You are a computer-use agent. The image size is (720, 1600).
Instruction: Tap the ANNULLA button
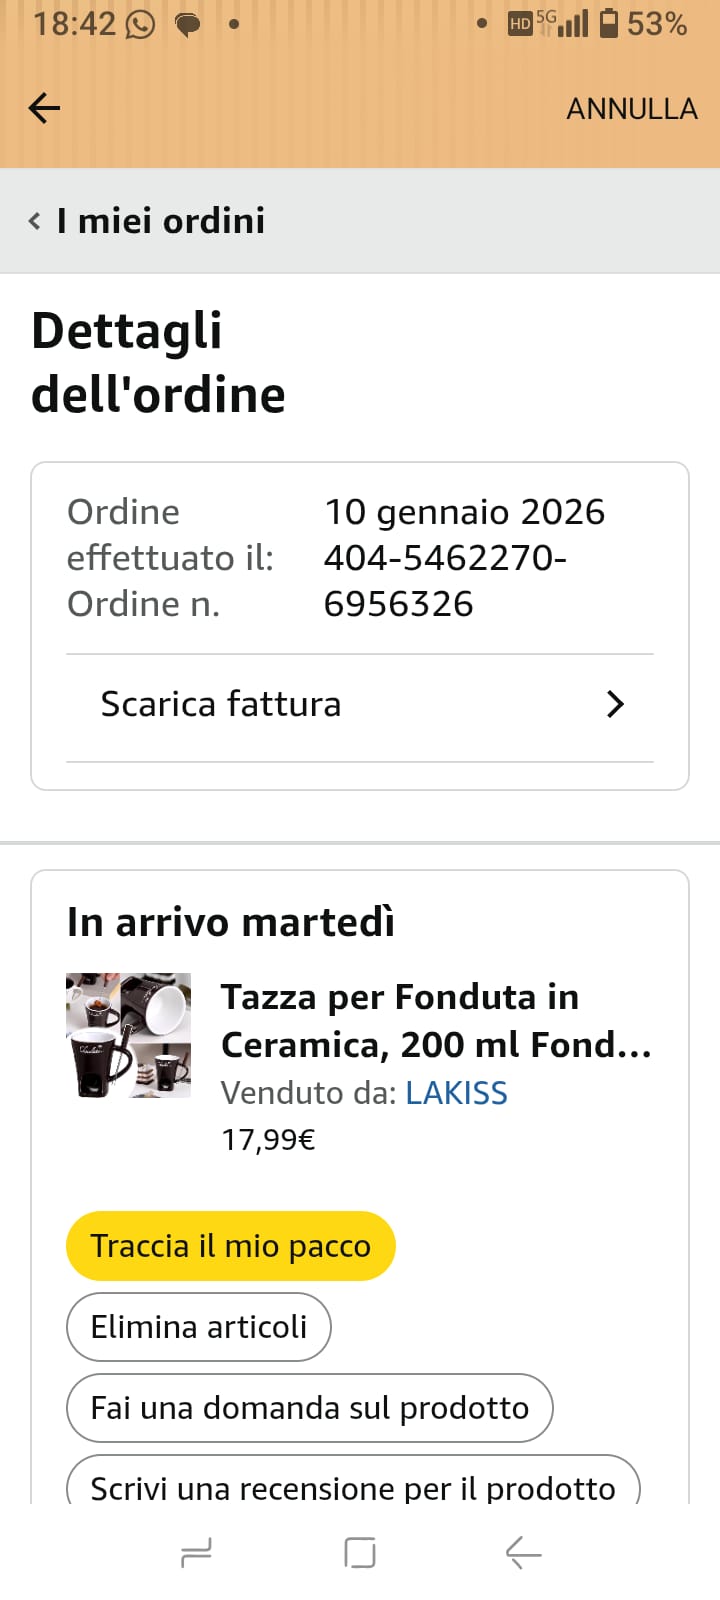[x=631, y=108]
